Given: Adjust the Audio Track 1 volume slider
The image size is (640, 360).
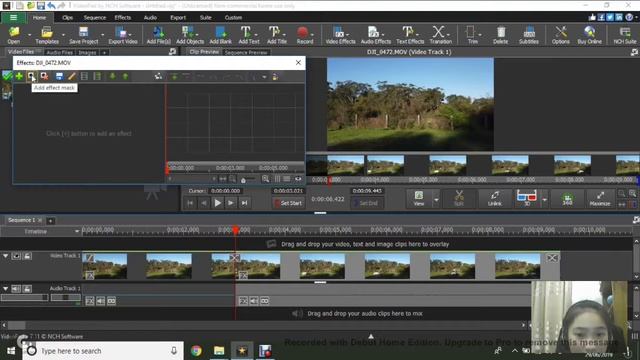Looking at the screenshot, I should click(x=24, y=298).
